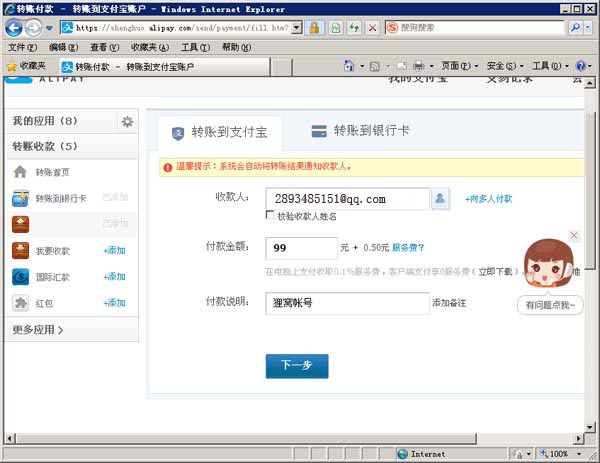Click the 付款说明 input field
The image size is (600, 463).
point(347,303)
